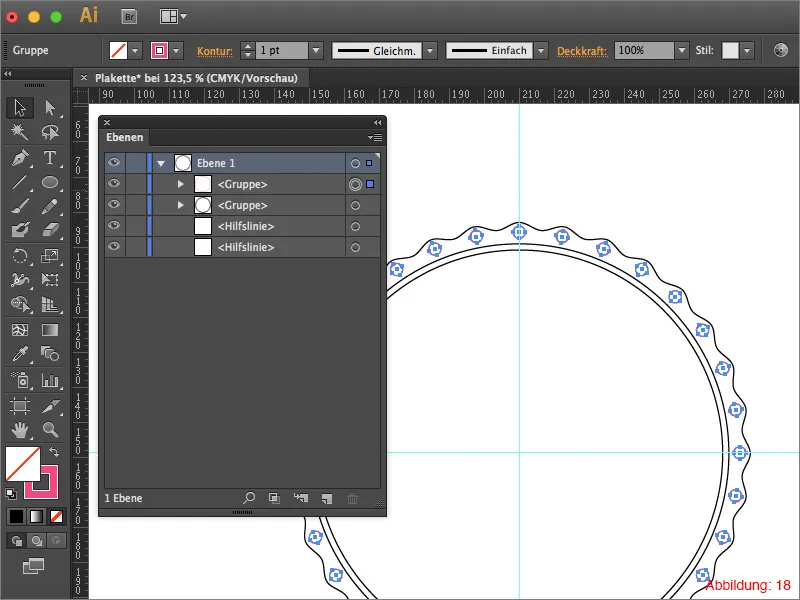Select the Direct Selection tool (white arrow)

pos(49,108)
